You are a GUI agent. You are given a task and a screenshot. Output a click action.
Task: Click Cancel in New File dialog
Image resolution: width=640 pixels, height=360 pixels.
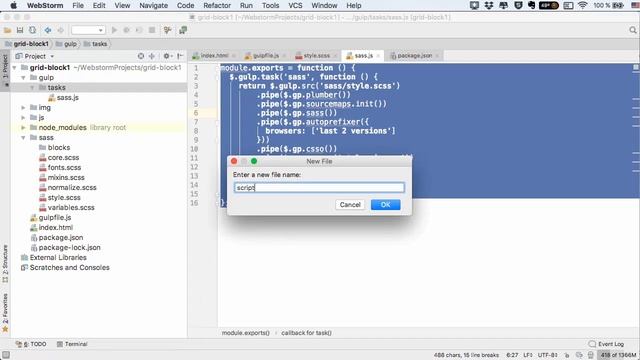350,204
